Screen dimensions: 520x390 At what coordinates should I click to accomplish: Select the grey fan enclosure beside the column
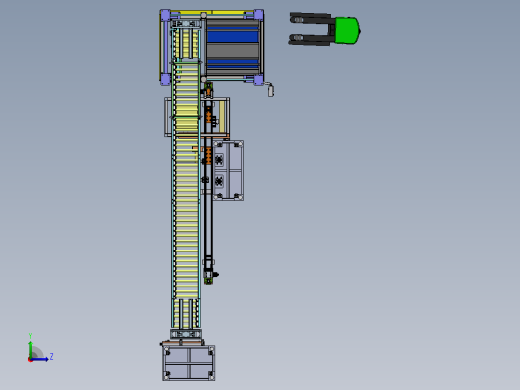tap(228, 171)
